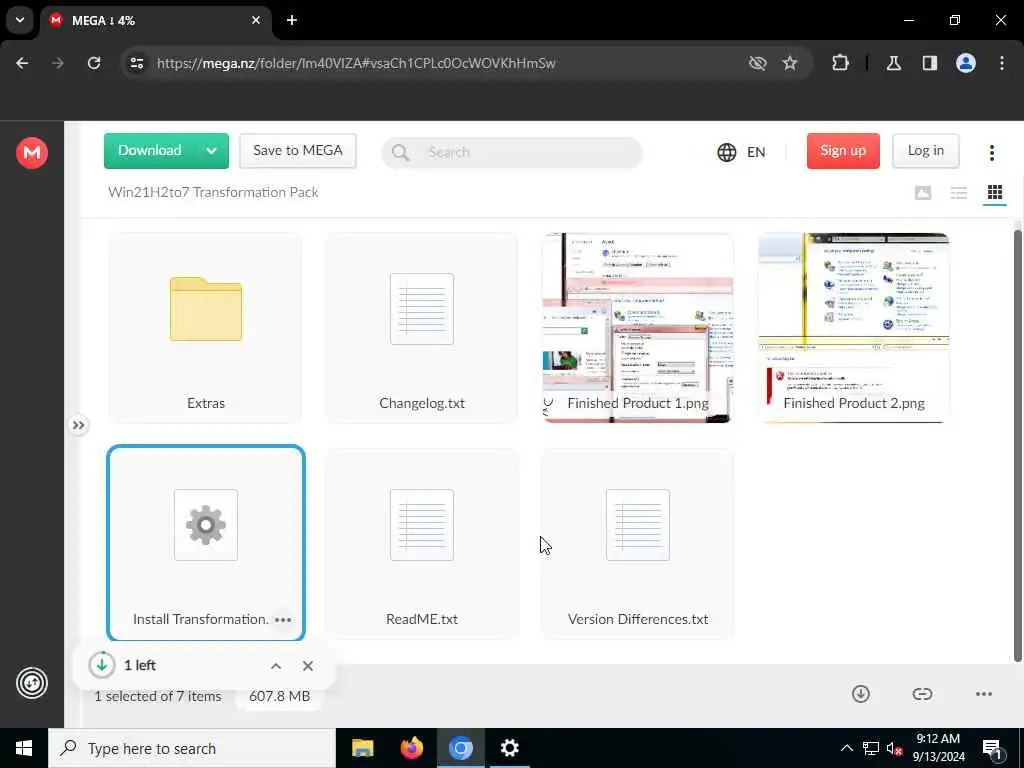
Task: Click the red Sign up button
Action: pyautogui.click(x=843, y=151)
